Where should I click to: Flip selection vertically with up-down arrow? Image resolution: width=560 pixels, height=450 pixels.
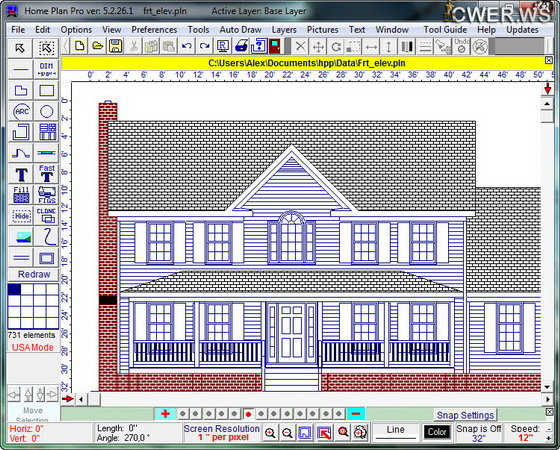pyautogui.click(x=389, y=46)
